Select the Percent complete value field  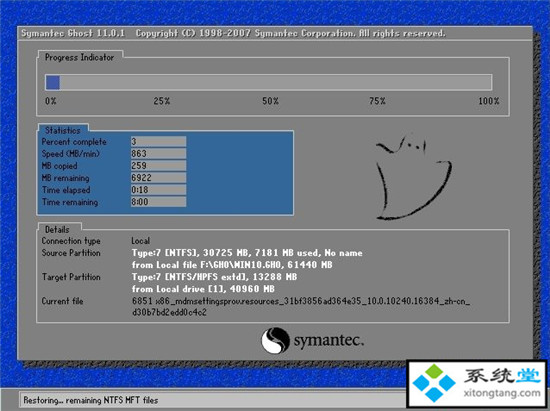tap(158, 141)
